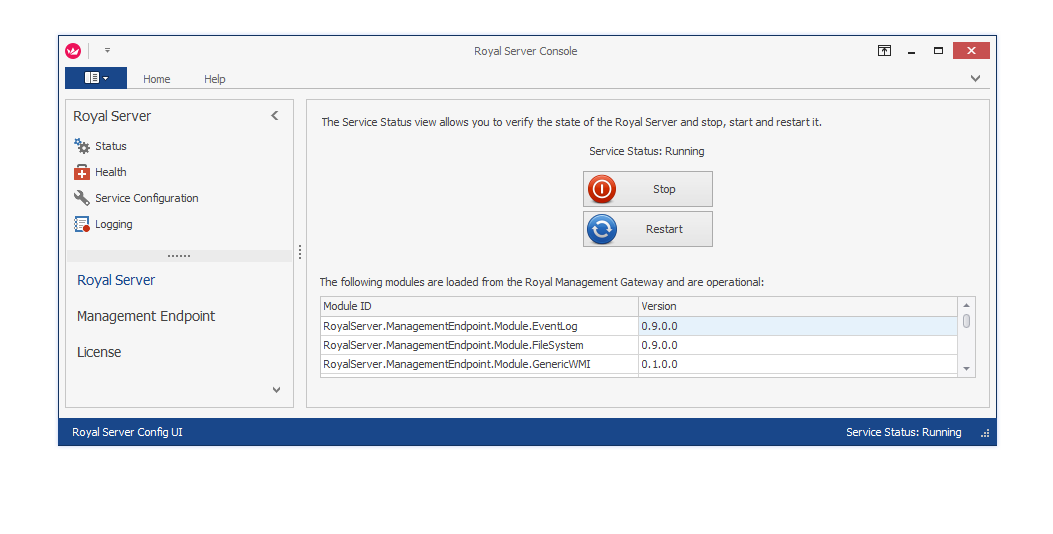The width and height of the screenshot is (1053, 534).
Task: Open the Service Configuration page
Action: (146, 198)
